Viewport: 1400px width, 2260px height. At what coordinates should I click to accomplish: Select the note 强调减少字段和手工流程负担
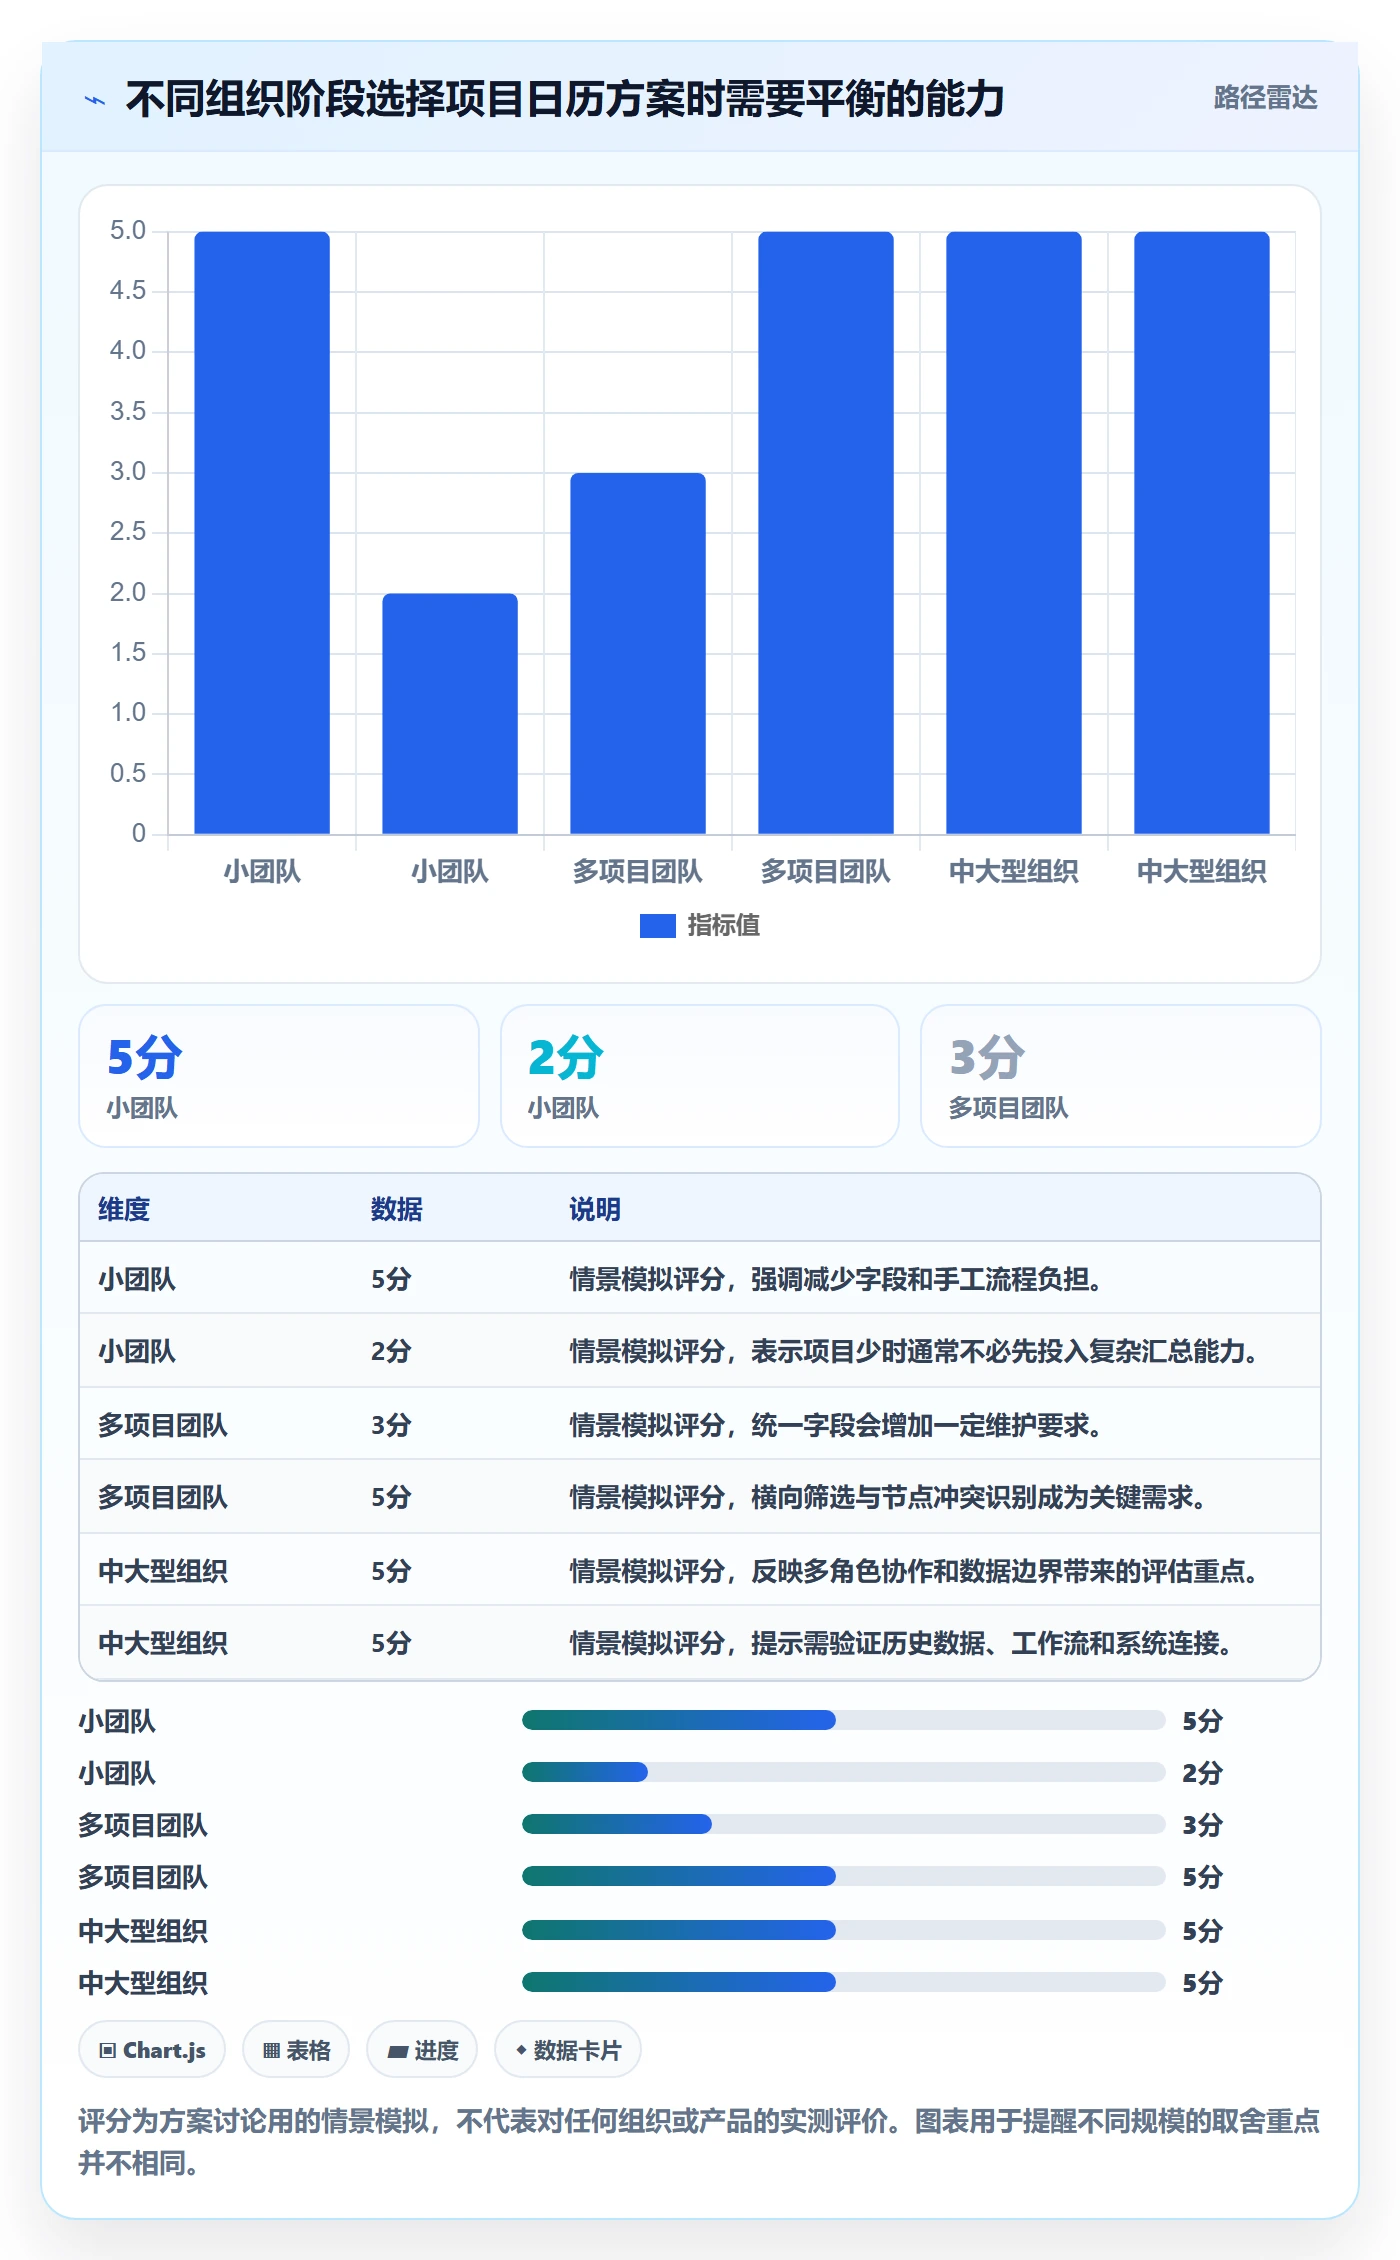(x=836, y=1279)
